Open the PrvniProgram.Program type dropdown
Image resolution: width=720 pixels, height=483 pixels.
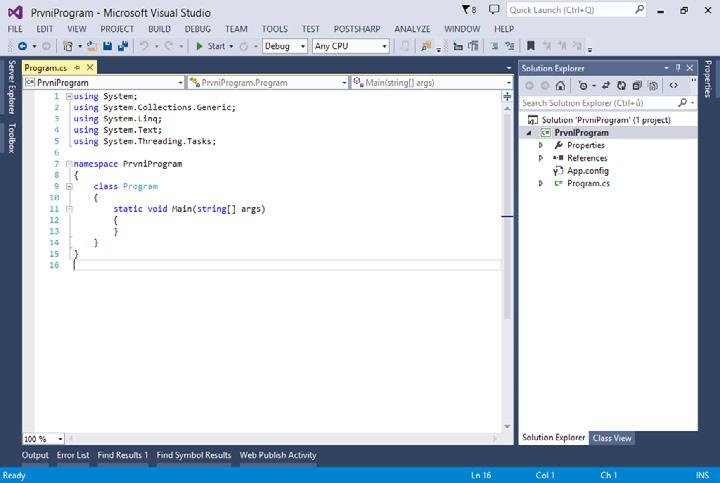[267, 83]
